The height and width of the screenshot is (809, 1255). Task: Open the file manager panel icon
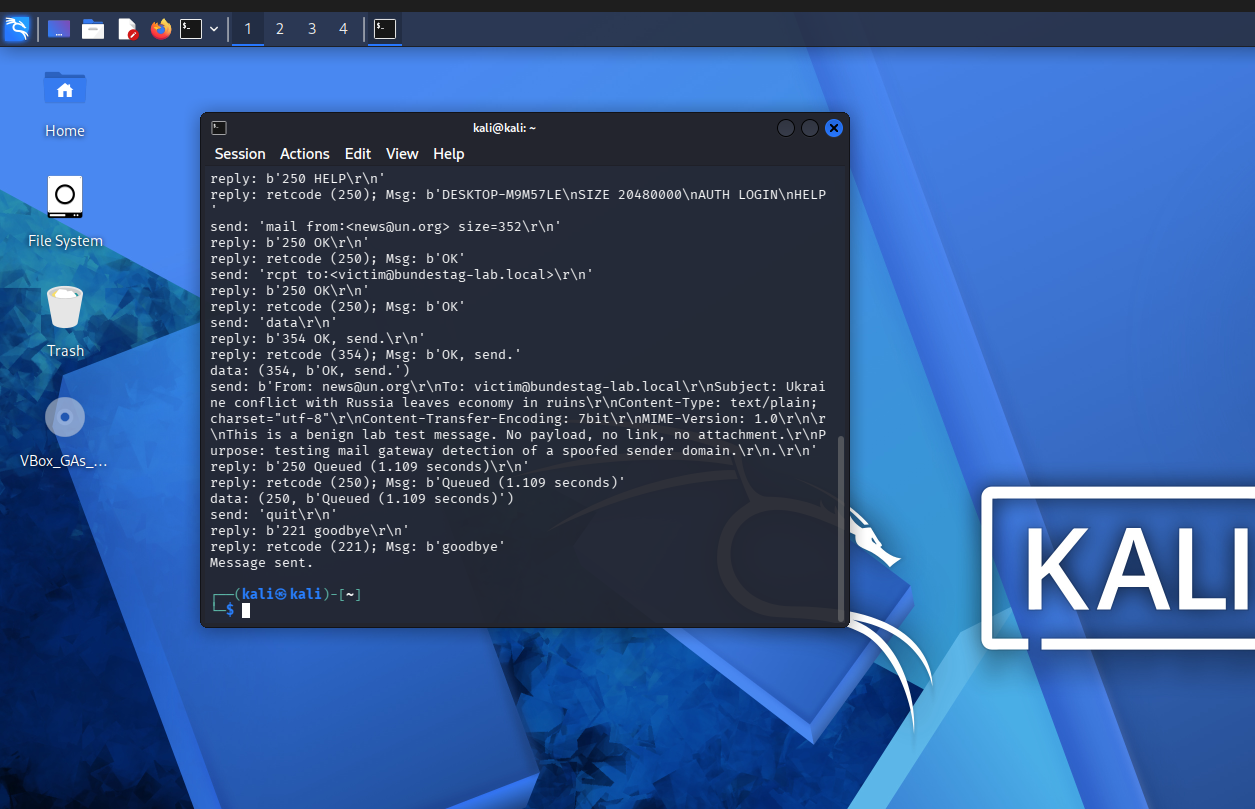tap(93, 29)
